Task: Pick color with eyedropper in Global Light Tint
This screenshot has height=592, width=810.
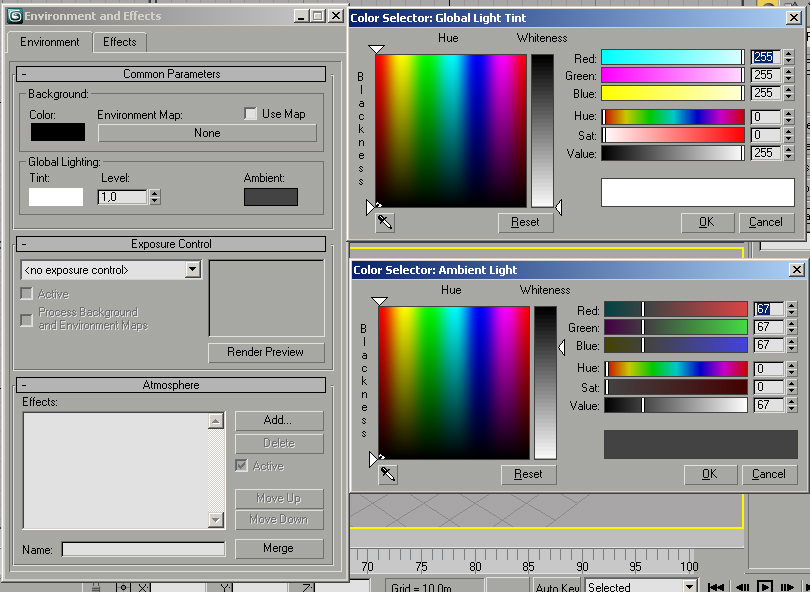Action: click(385, 223)
